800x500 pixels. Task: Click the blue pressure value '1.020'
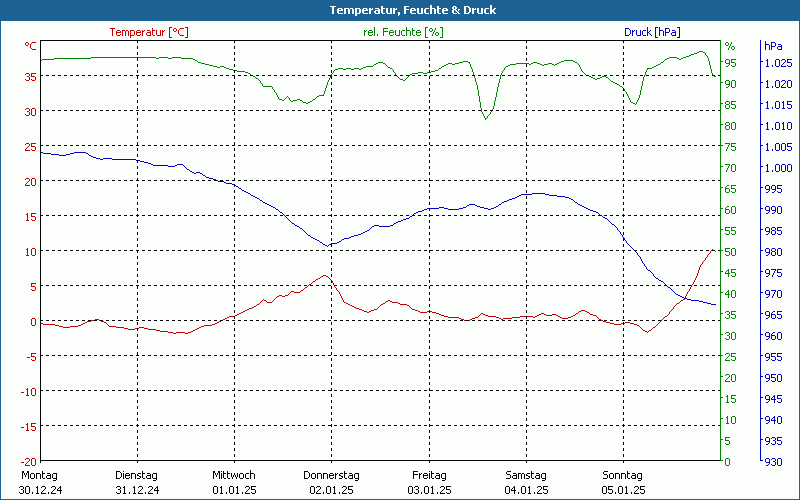(x=779, y=84)
